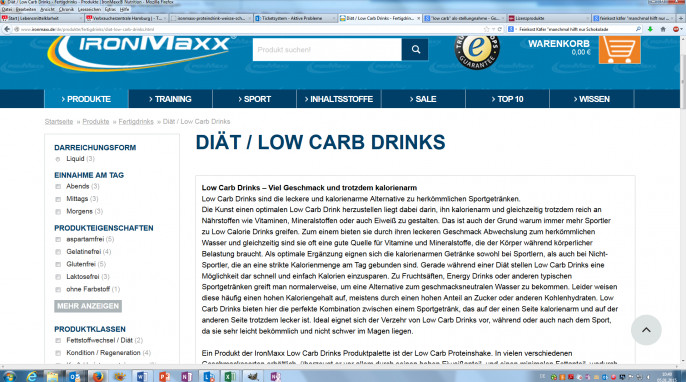Expand filters with MEHR ANZEIGEN button
The width and height of the screenshot is (686, 382).
click(88, 306)
